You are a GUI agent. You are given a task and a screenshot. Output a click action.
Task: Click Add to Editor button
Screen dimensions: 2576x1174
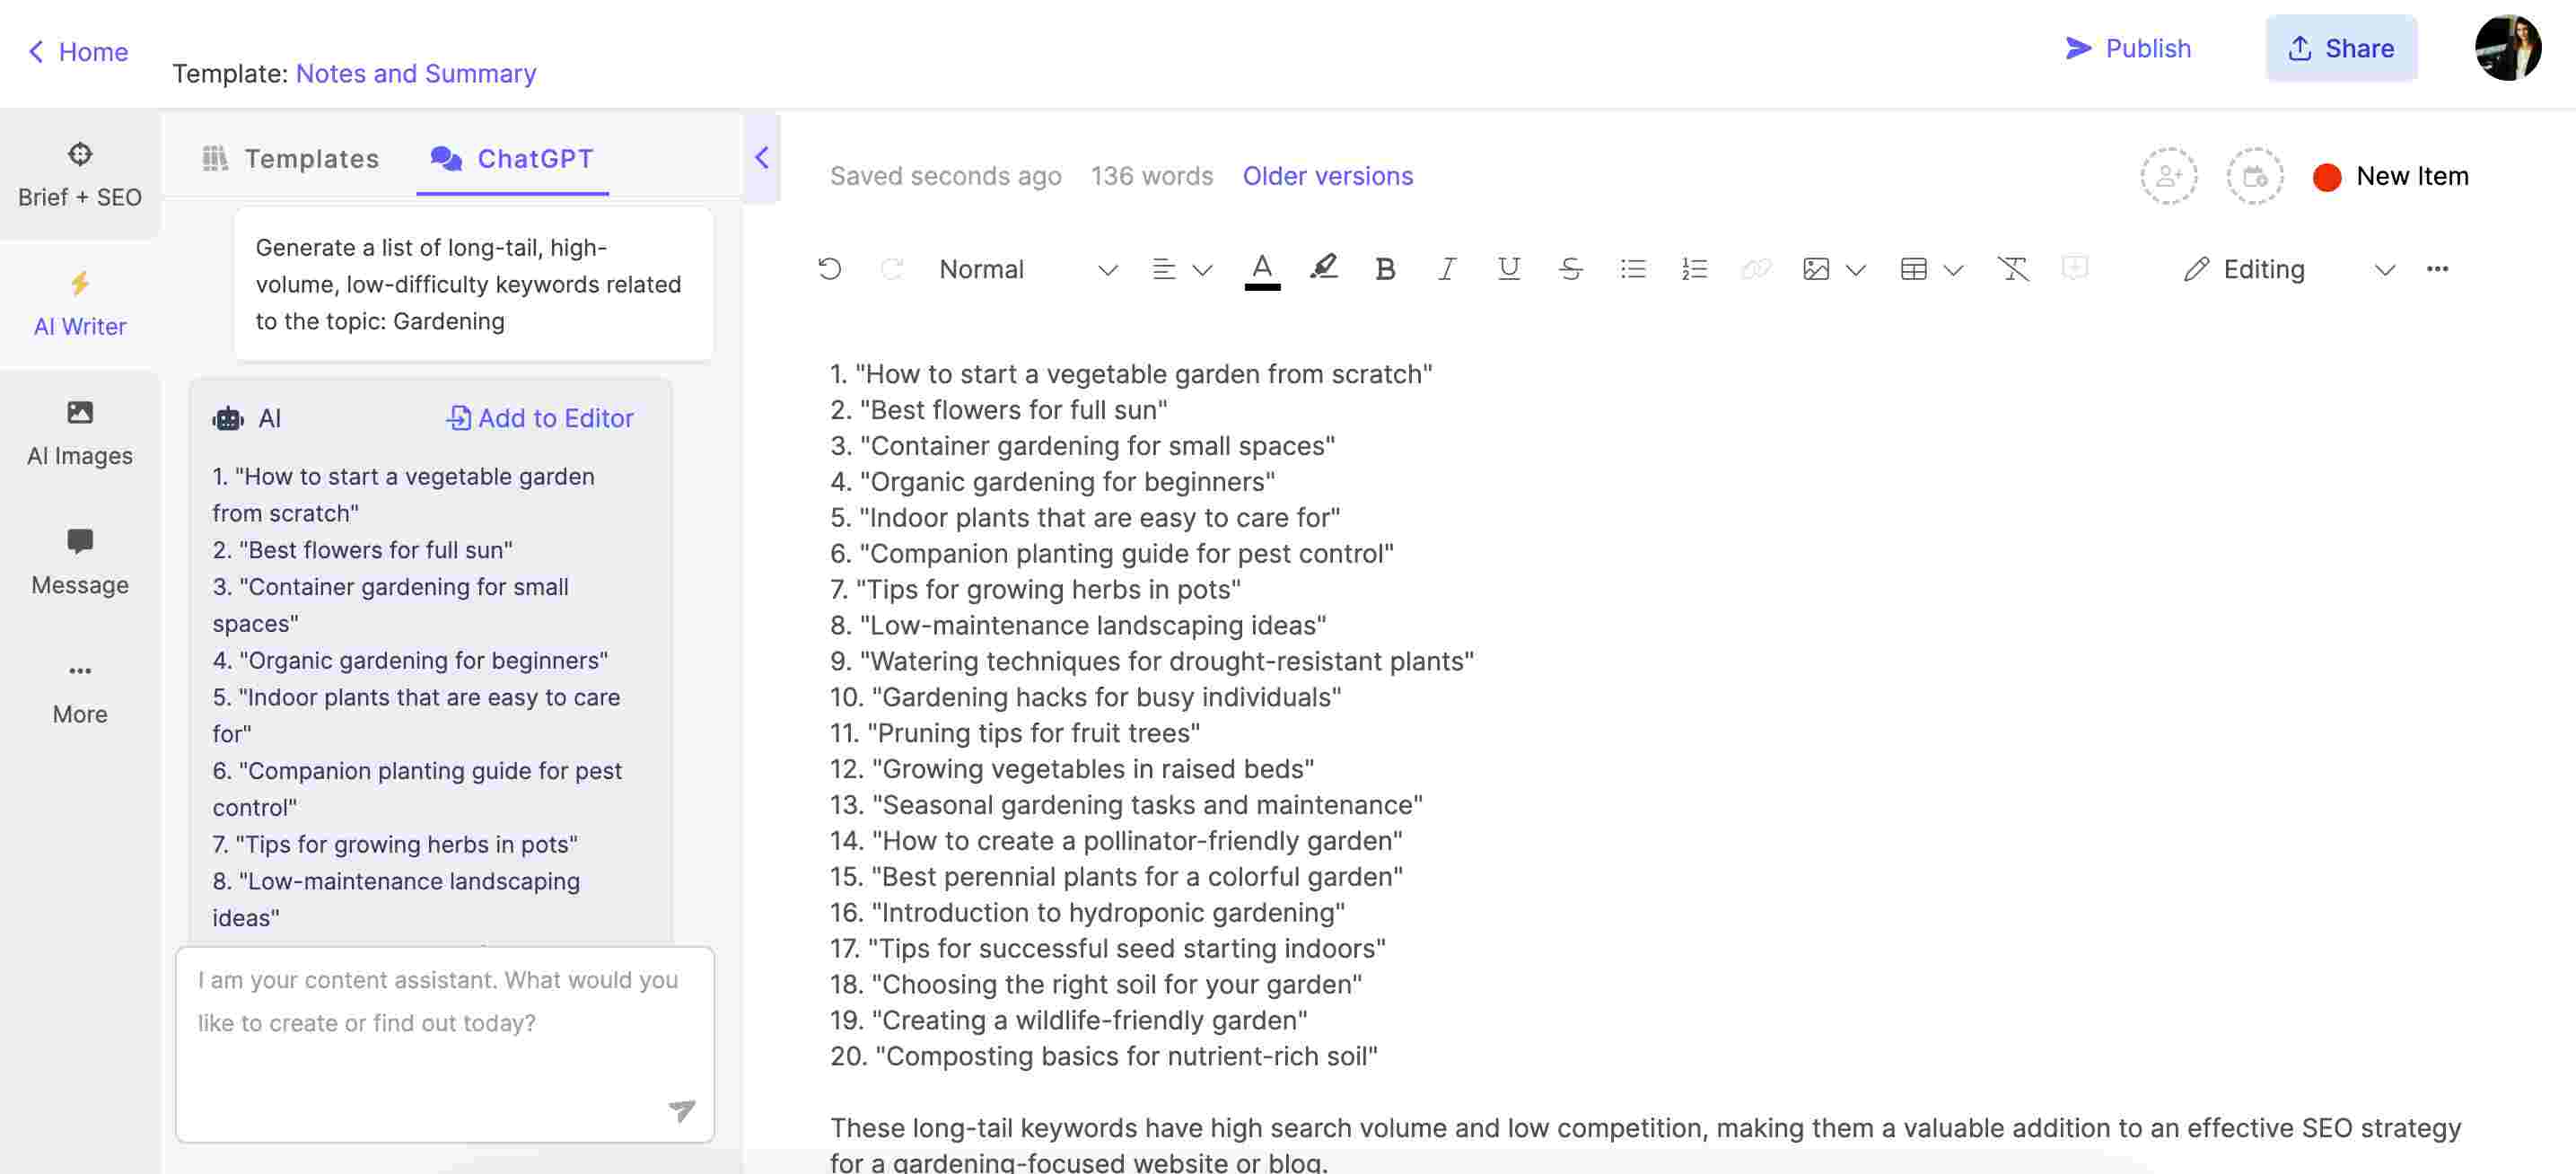[x=539, y=417]
